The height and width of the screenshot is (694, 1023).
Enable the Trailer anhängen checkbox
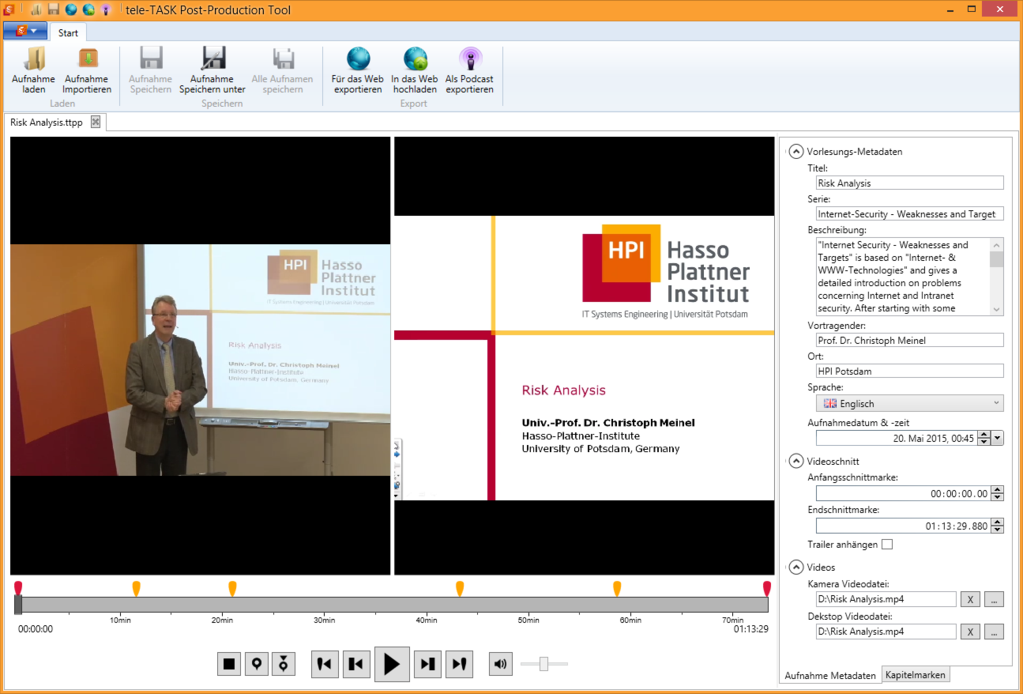[x=887, y=544]
